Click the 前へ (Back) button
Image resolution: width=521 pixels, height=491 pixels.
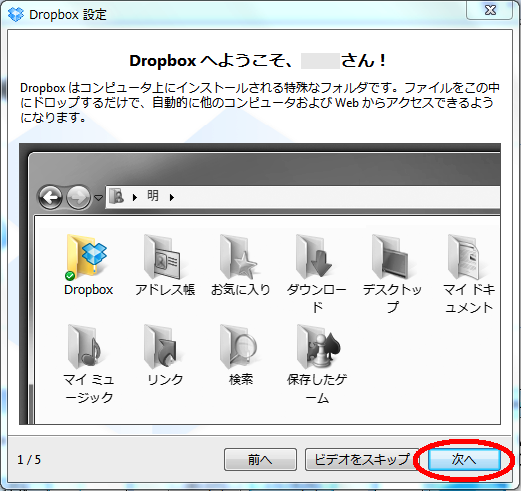click(x=260, y=460)
